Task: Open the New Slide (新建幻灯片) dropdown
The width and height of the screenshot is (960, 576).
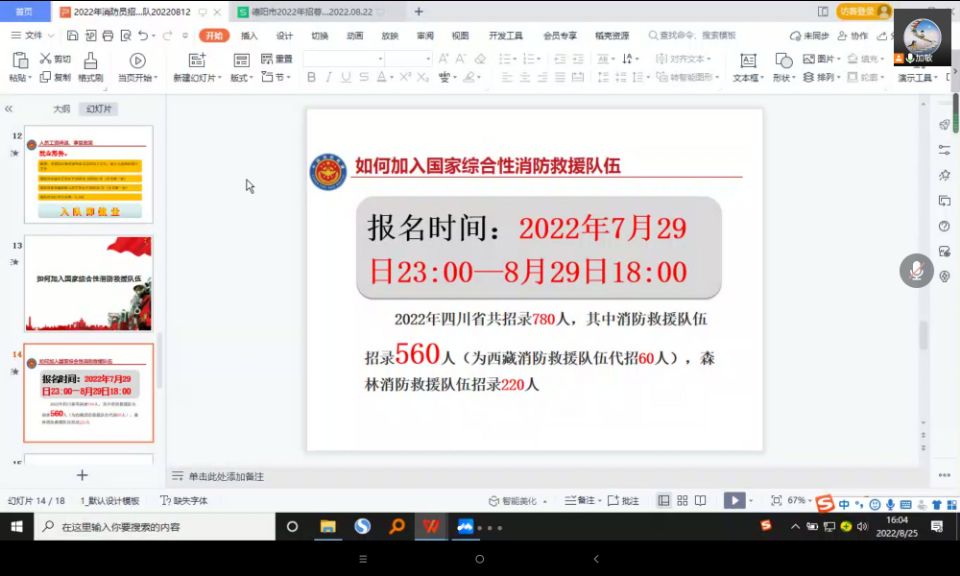Action: pyautogui.click(x=197, y=78)
